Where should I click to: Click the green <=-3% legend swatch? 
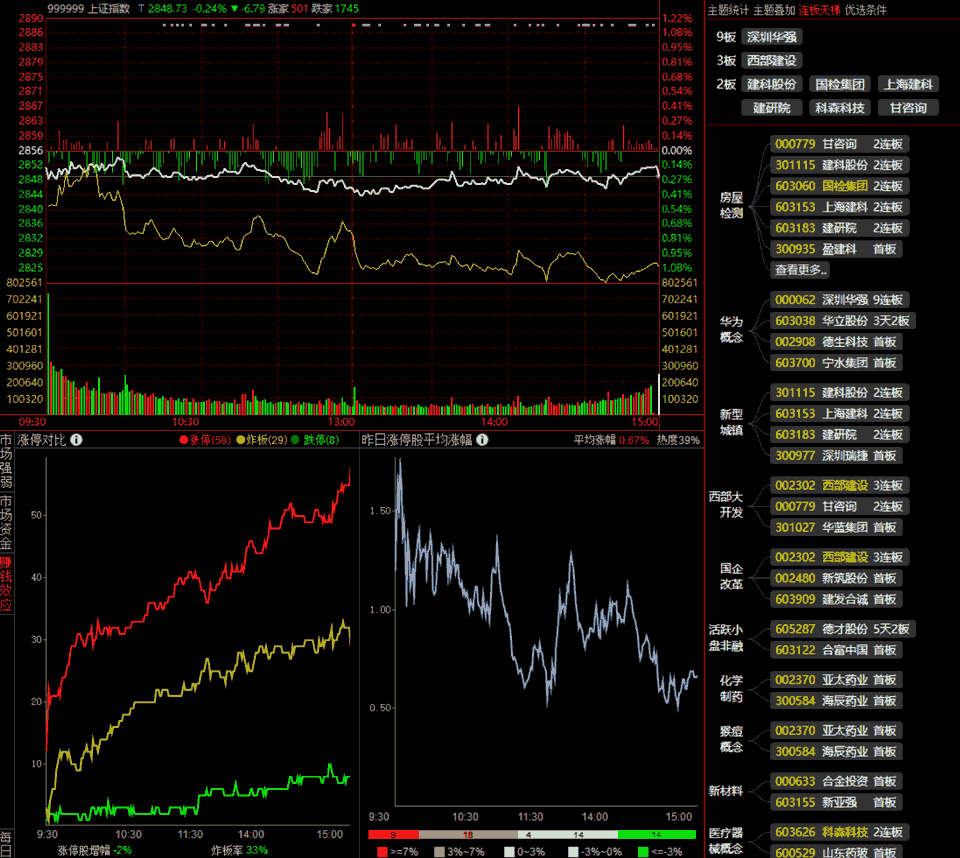[643, 852]
